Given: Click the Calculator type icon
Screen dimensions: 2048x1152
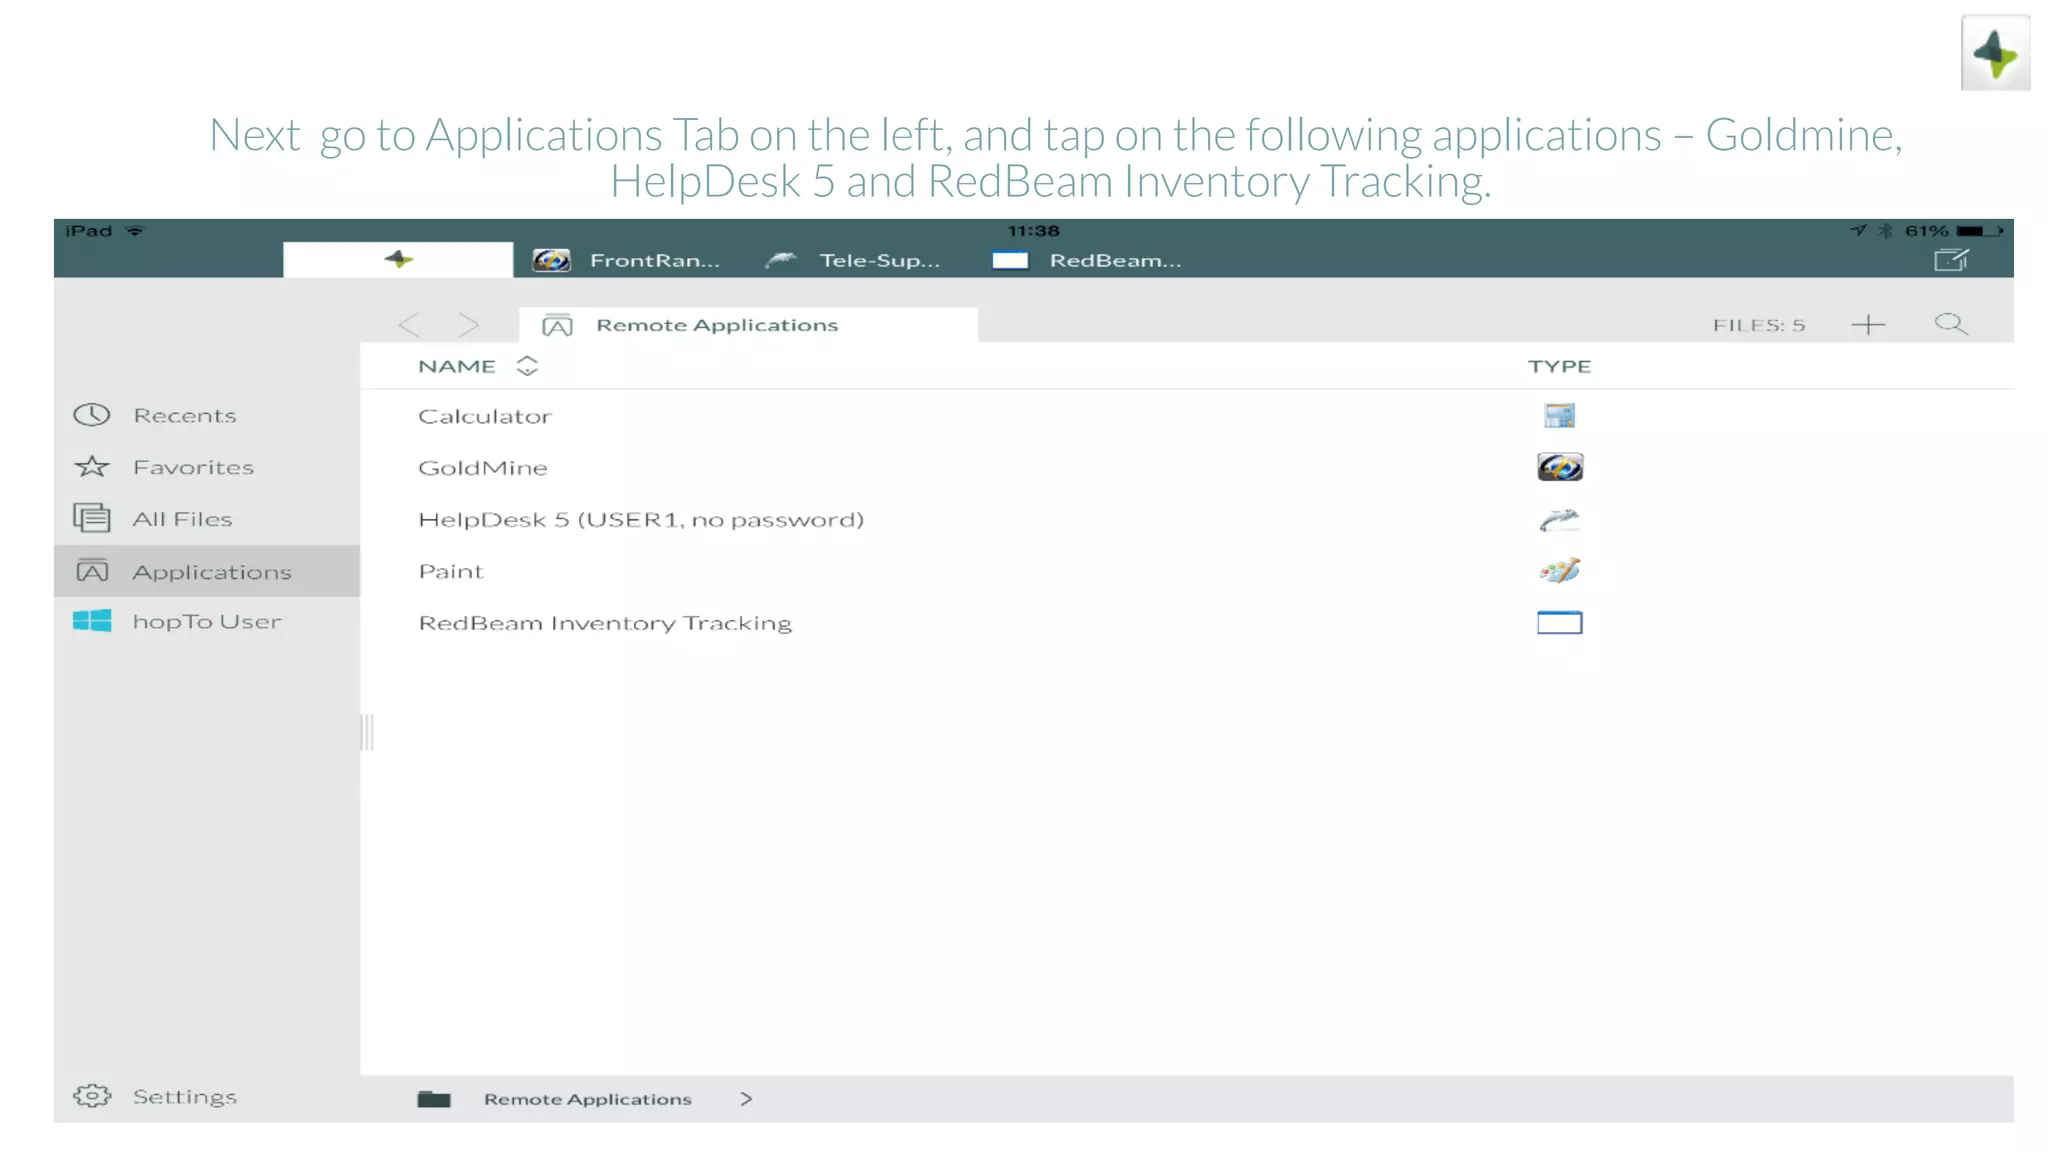Looking at the screenshot, I should [1559, 415].
